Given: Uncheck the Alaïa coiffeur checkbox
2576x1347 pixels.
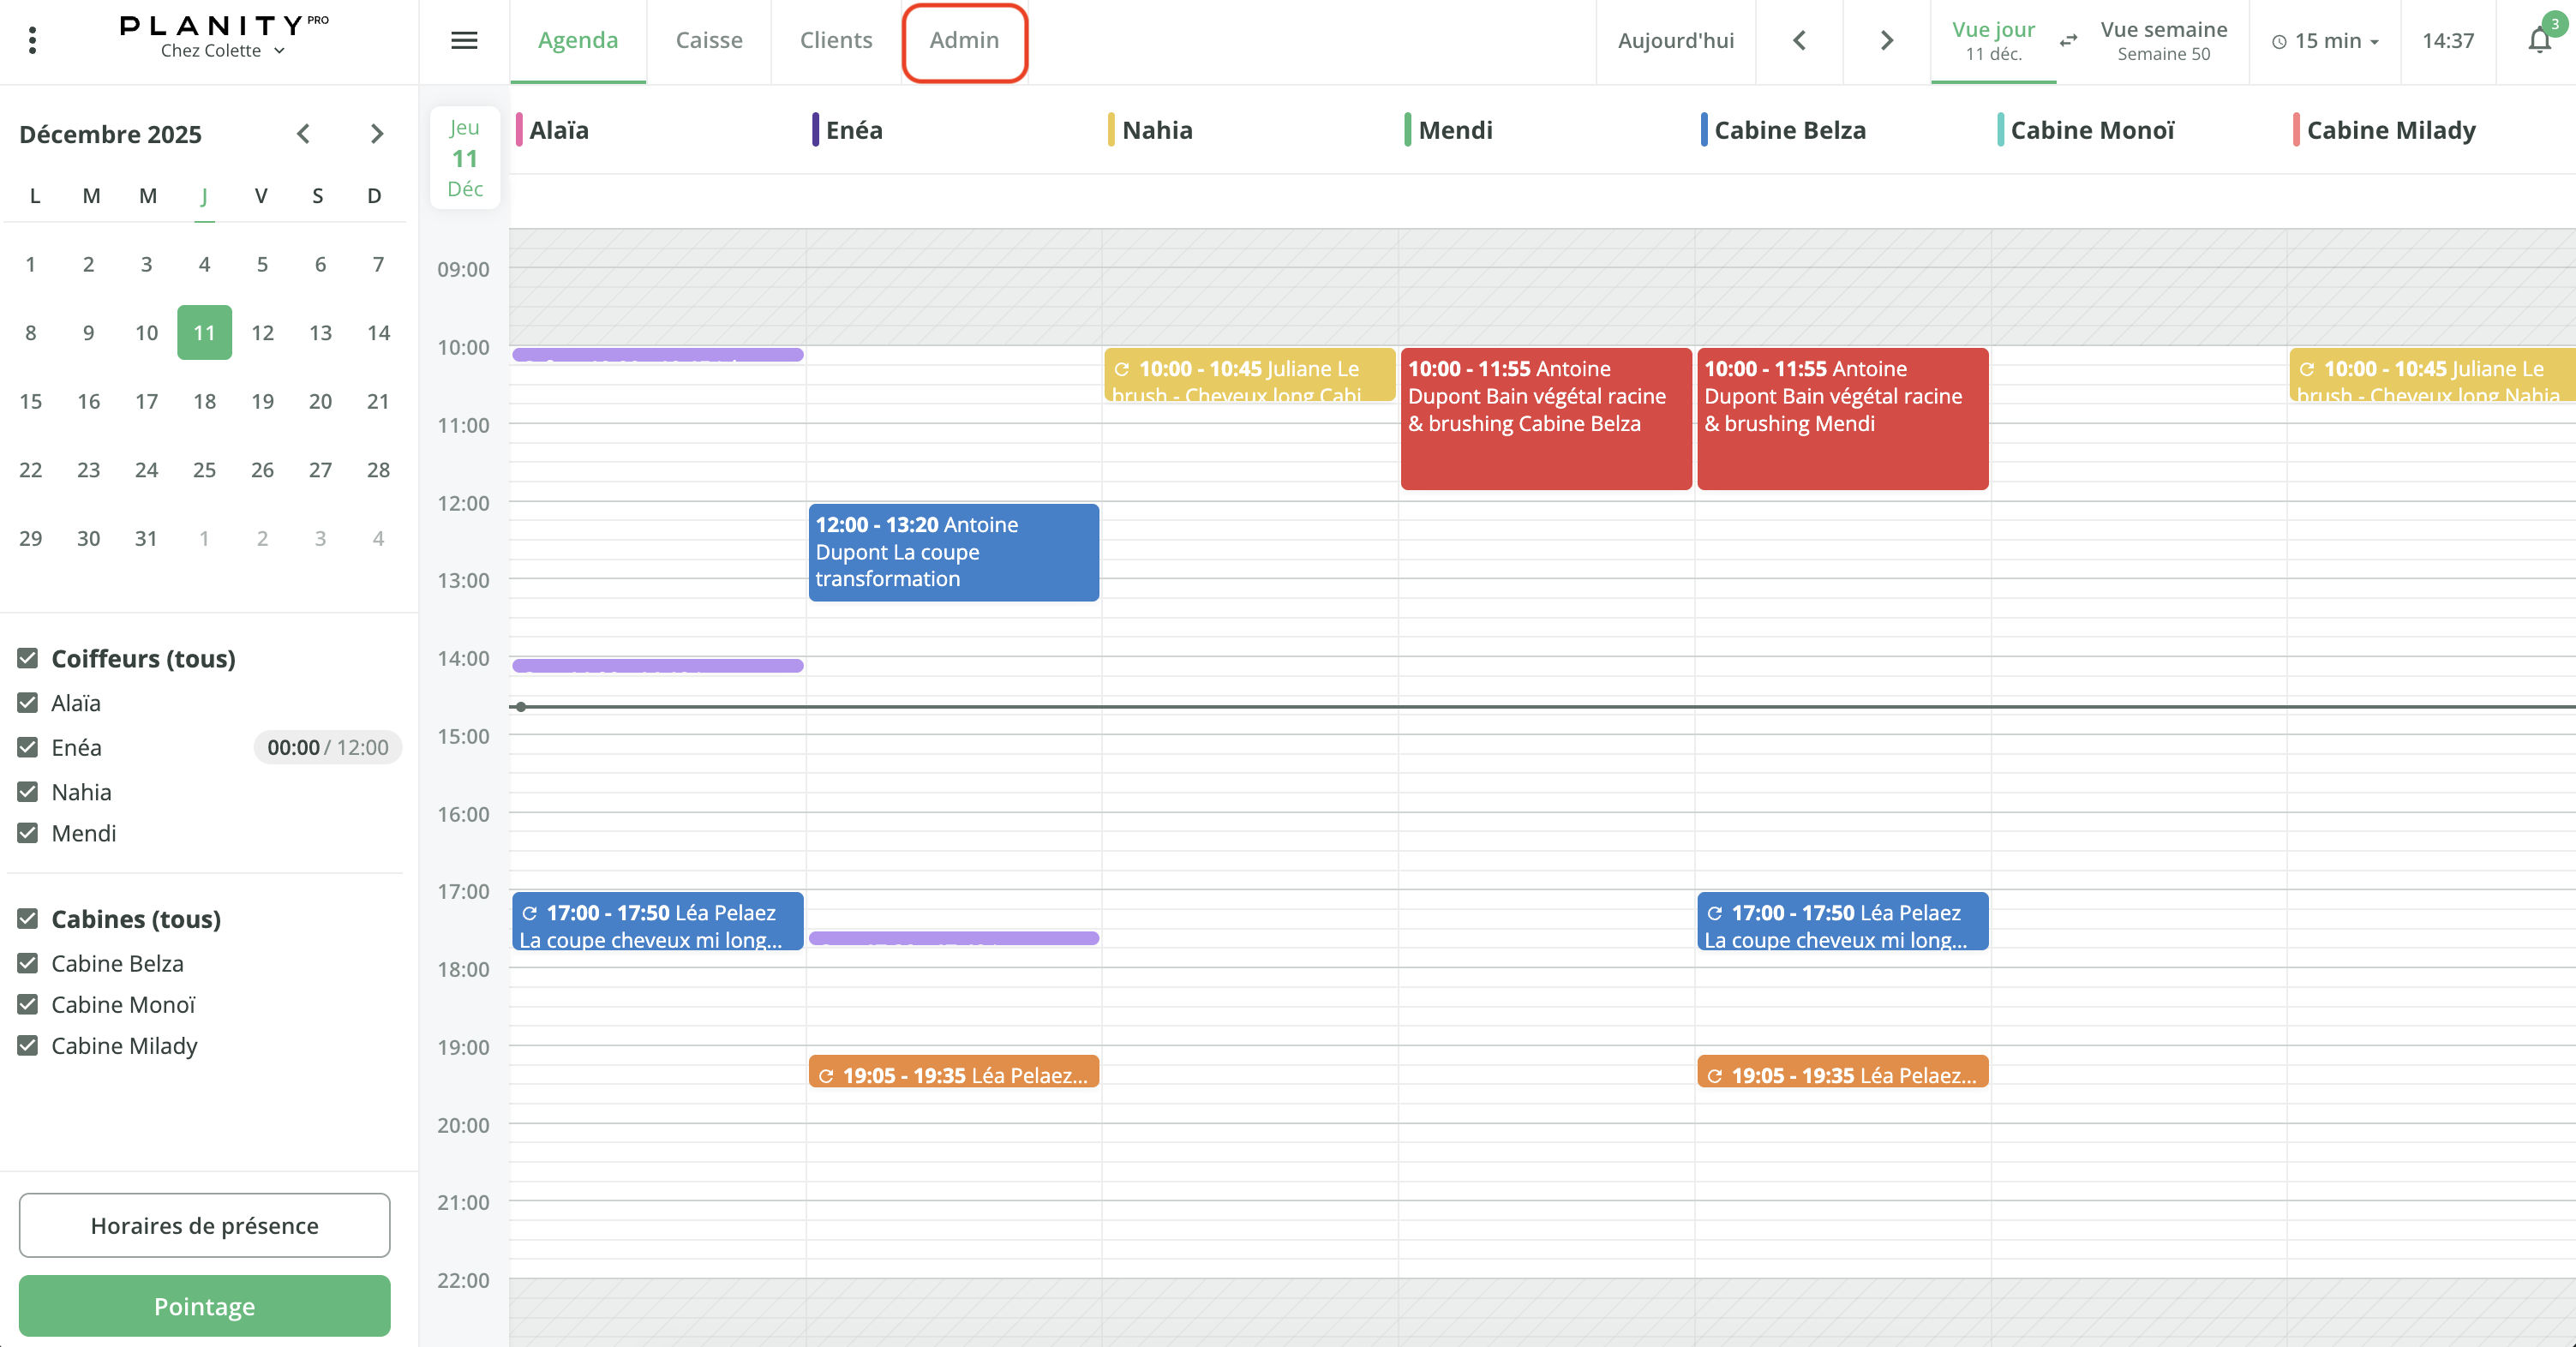Looking at the screenshot, I should tap(28, 703).
